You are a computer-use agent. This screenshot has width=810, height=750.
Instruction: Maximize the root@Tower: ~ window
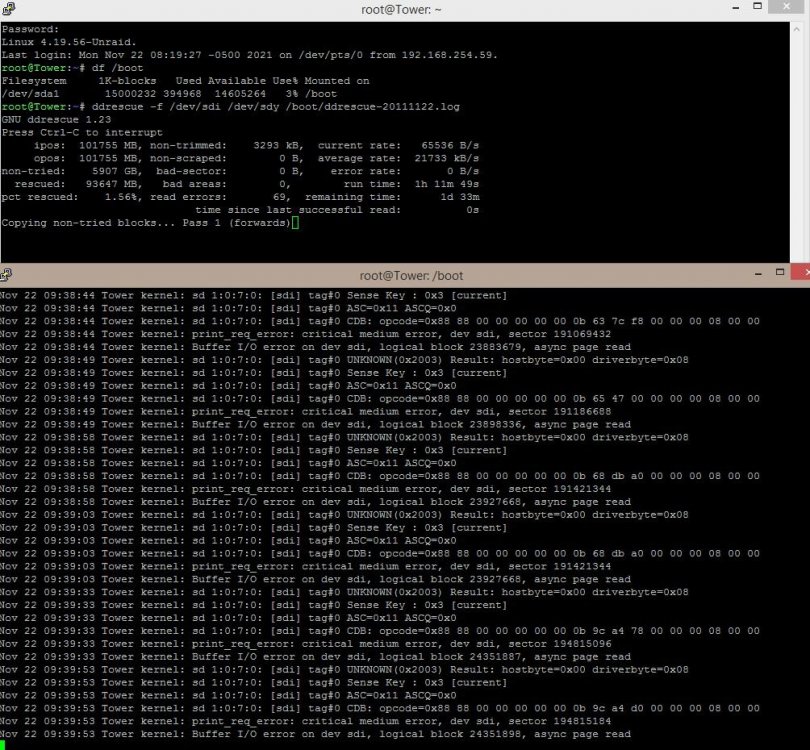tap(757, 7)
